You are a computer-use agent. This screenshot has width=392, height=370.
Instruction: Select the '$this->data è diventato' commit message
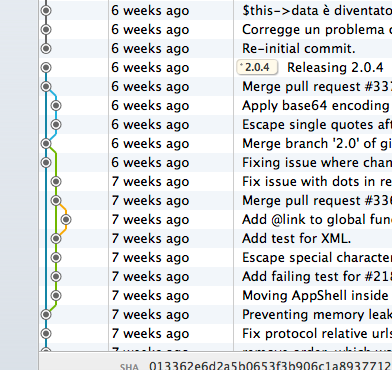click(x=317, y=11)
